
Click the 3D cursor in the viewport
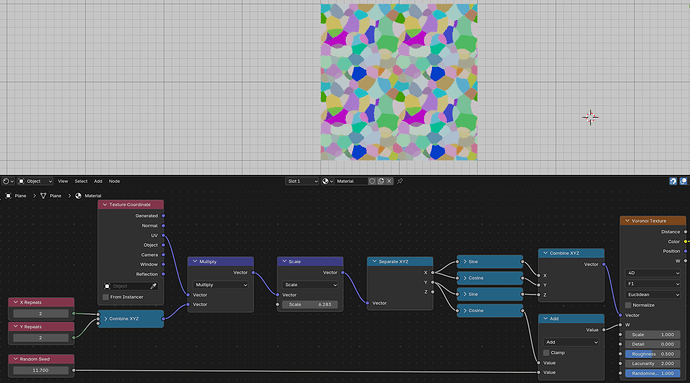point(590,118)
